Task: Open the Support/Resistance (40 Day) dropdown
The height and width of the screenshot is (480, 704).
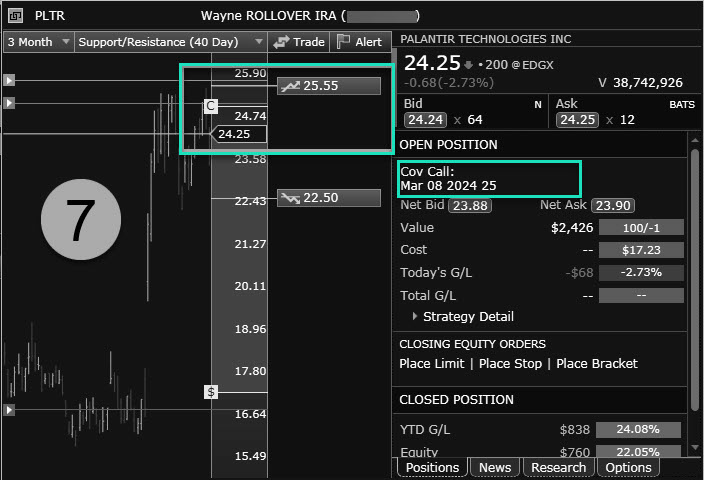Action: [170, 42]
